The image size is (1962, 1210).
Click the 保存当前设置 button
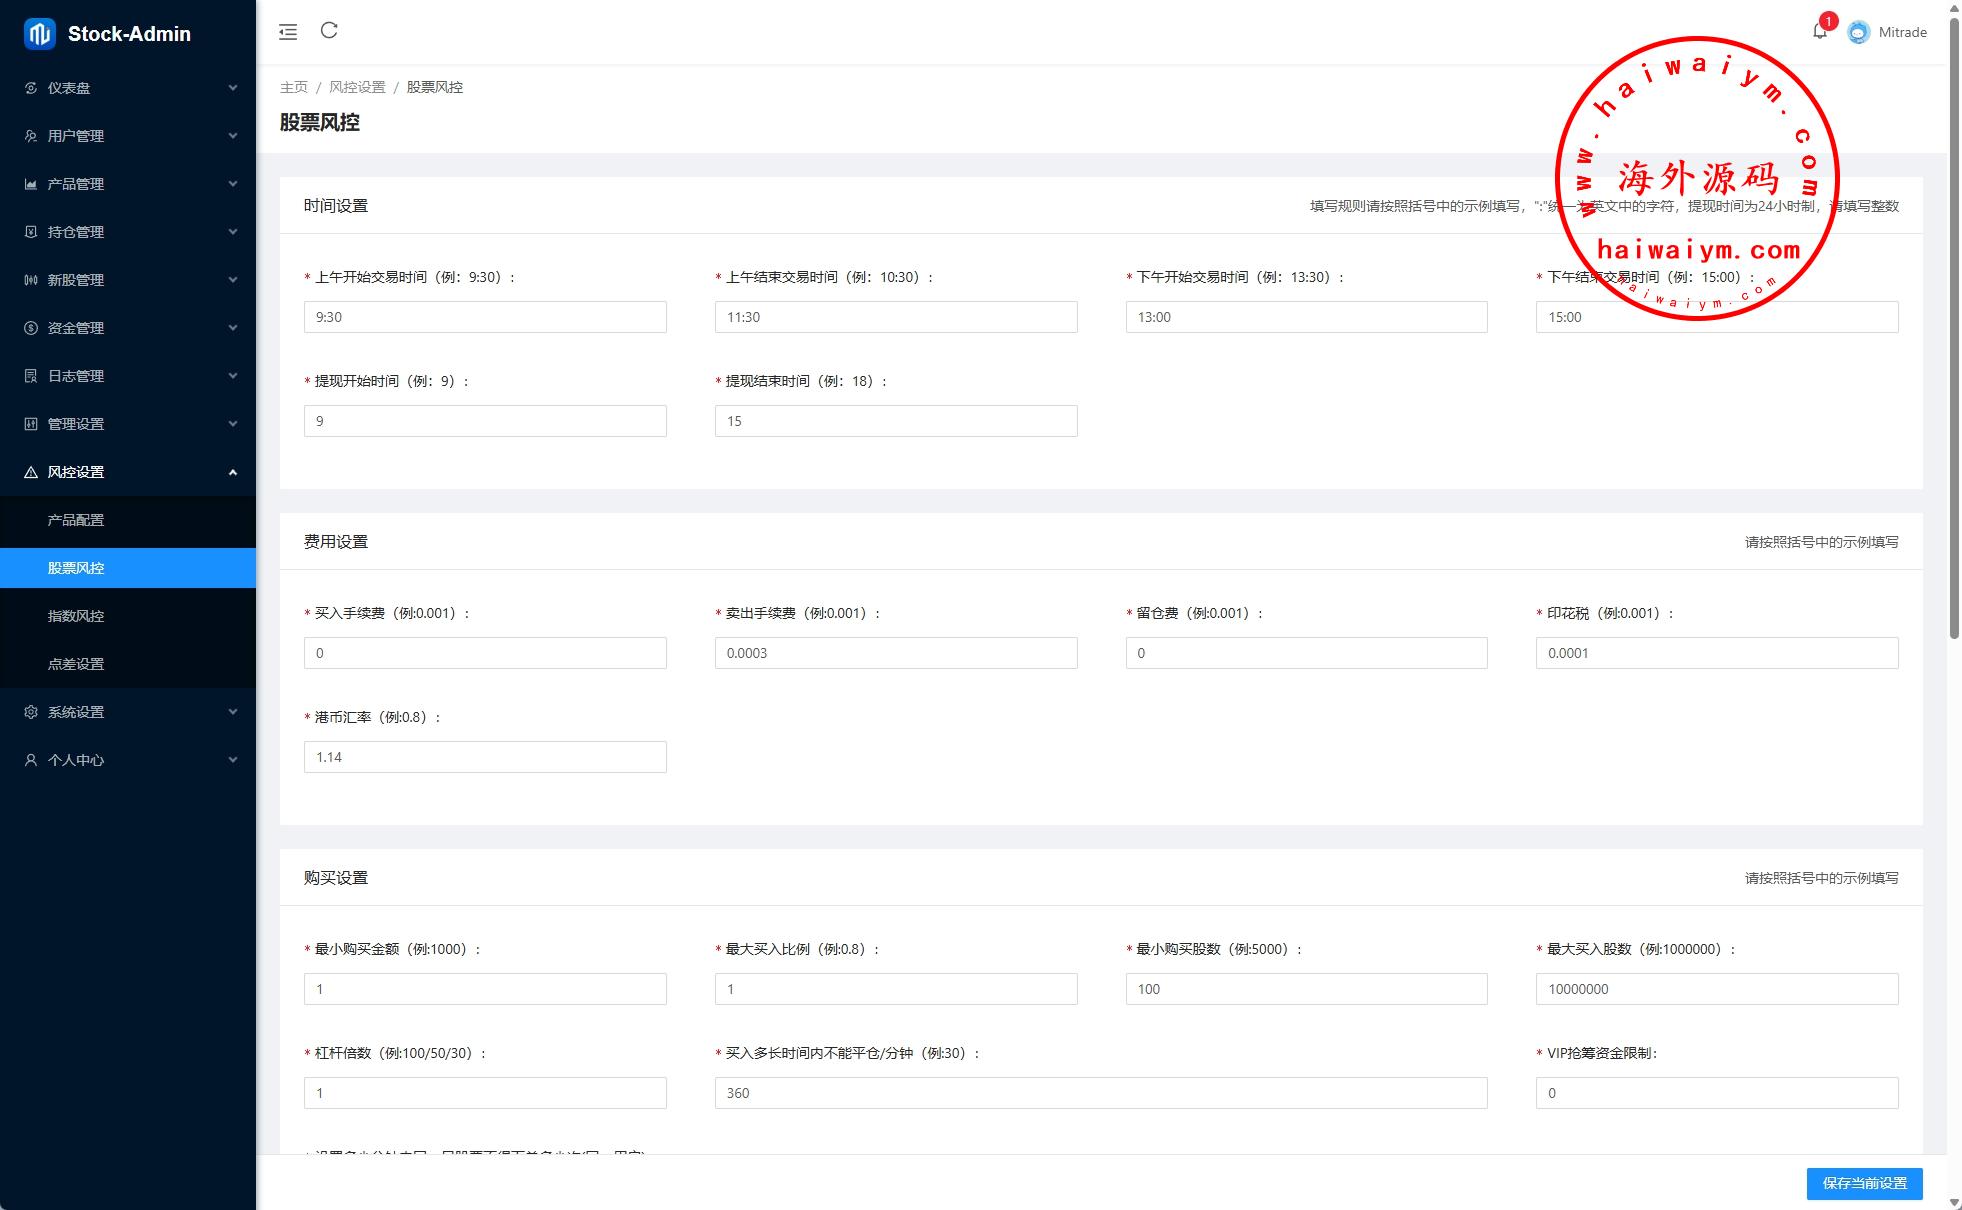pyautogui.click(x=1864, y=1183)
